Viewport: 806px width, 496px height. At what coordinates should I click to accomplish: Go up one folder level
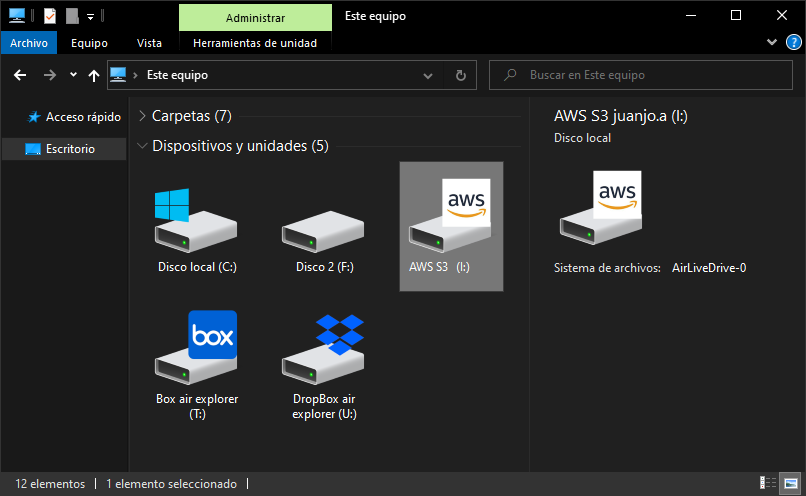click(94, 76)
